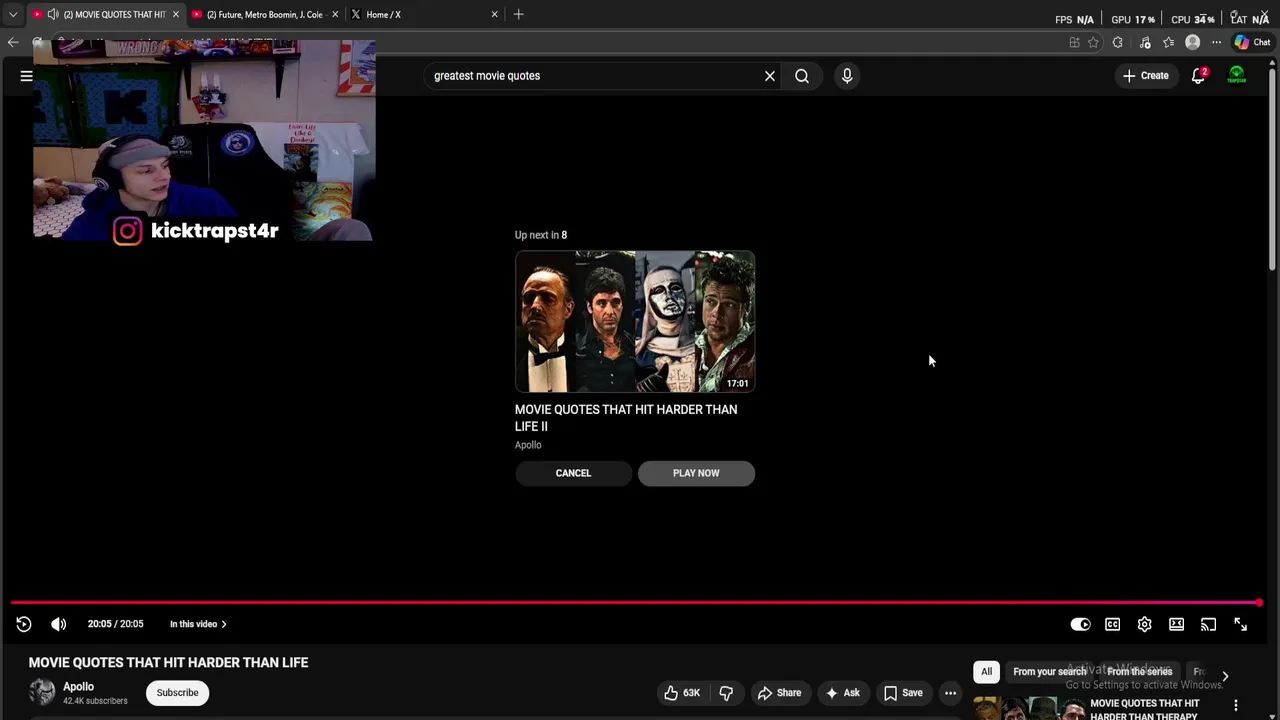The height and width of the screenshot is (720, 1280).
Task: Open the browser tab search dropdown
Action: [x=13, y=14]
